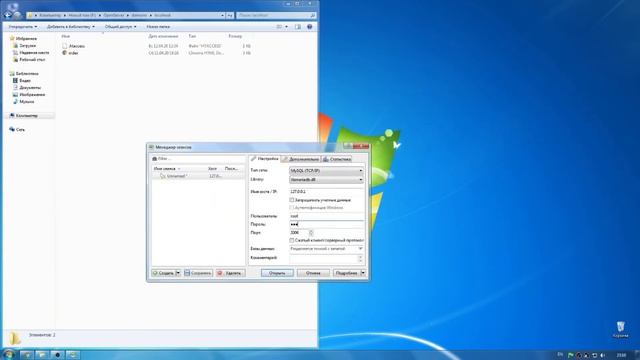Image resolution: width=640 pixels, height=360 pixels.
Task: Open the Recycle Bin desktop icon
Action: 620,330
